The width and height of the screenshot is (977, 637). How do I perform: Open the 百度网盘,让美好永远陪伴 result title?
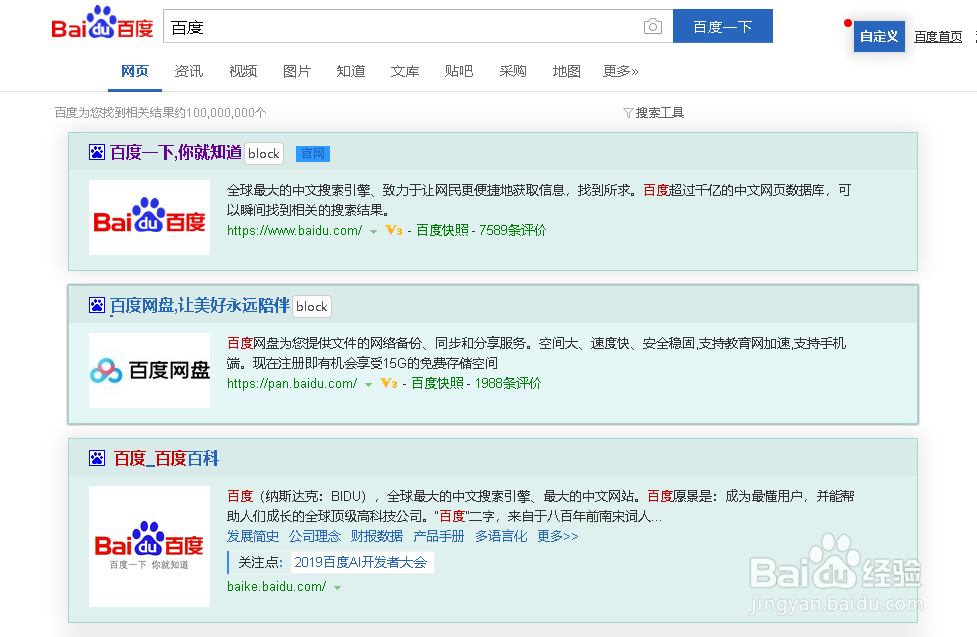[x=199, y=305]
